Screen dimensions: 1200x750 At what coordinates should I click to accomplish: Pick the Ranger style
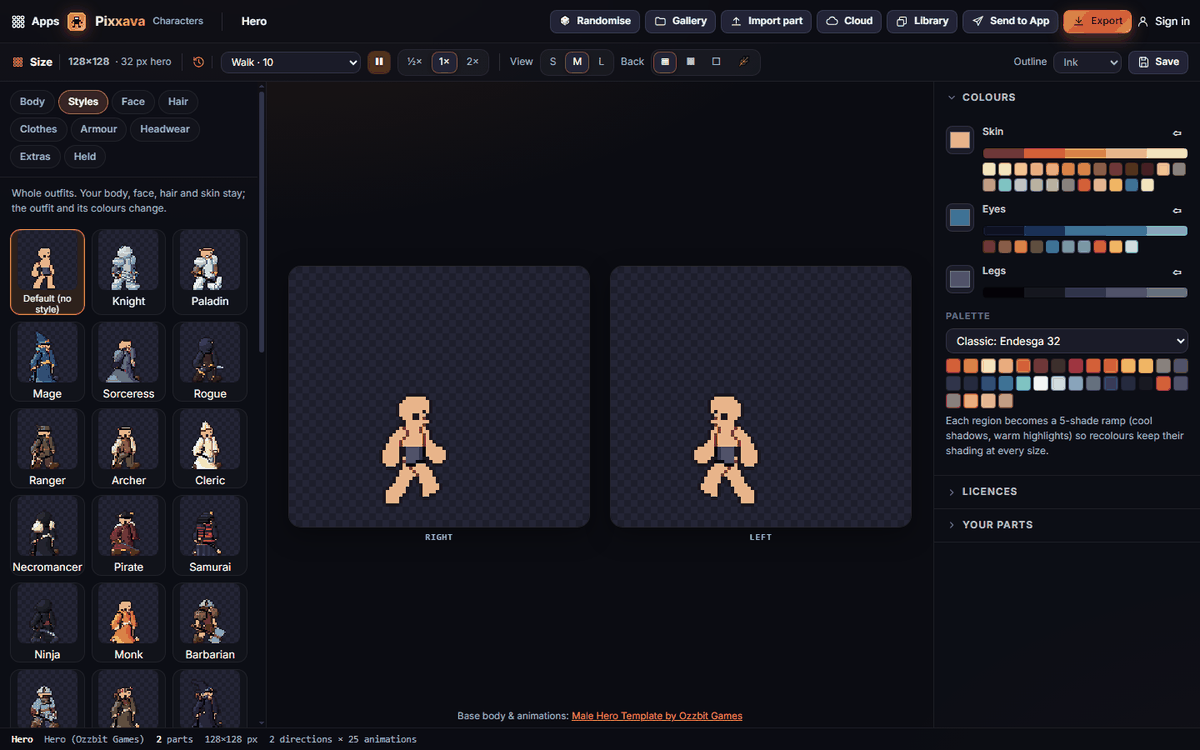point(47,448)
